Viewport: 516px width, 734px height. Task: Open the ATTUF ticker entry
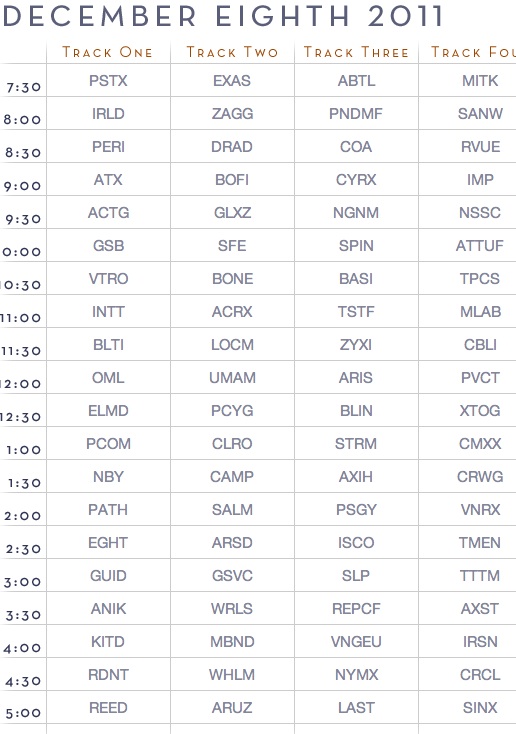coord(480,246)
